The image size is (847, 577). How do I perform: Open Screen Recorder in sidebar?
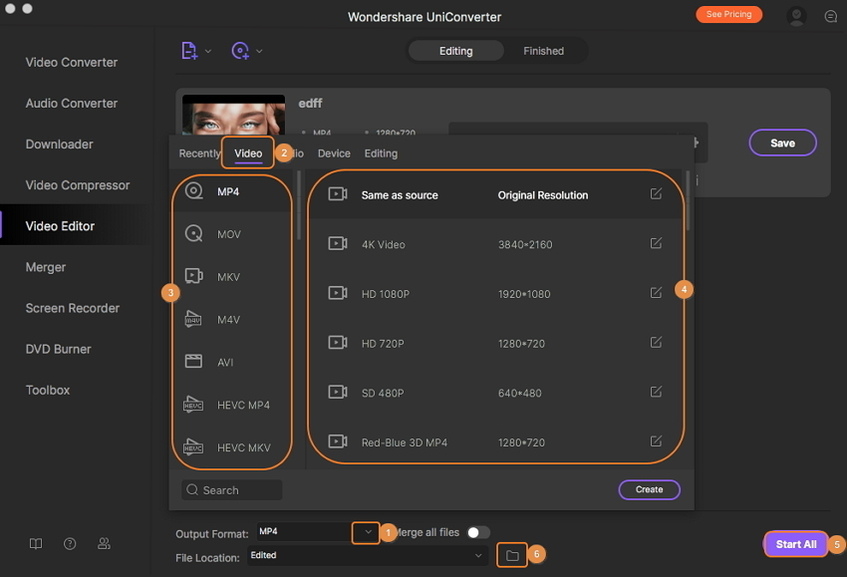coord(72,308)
